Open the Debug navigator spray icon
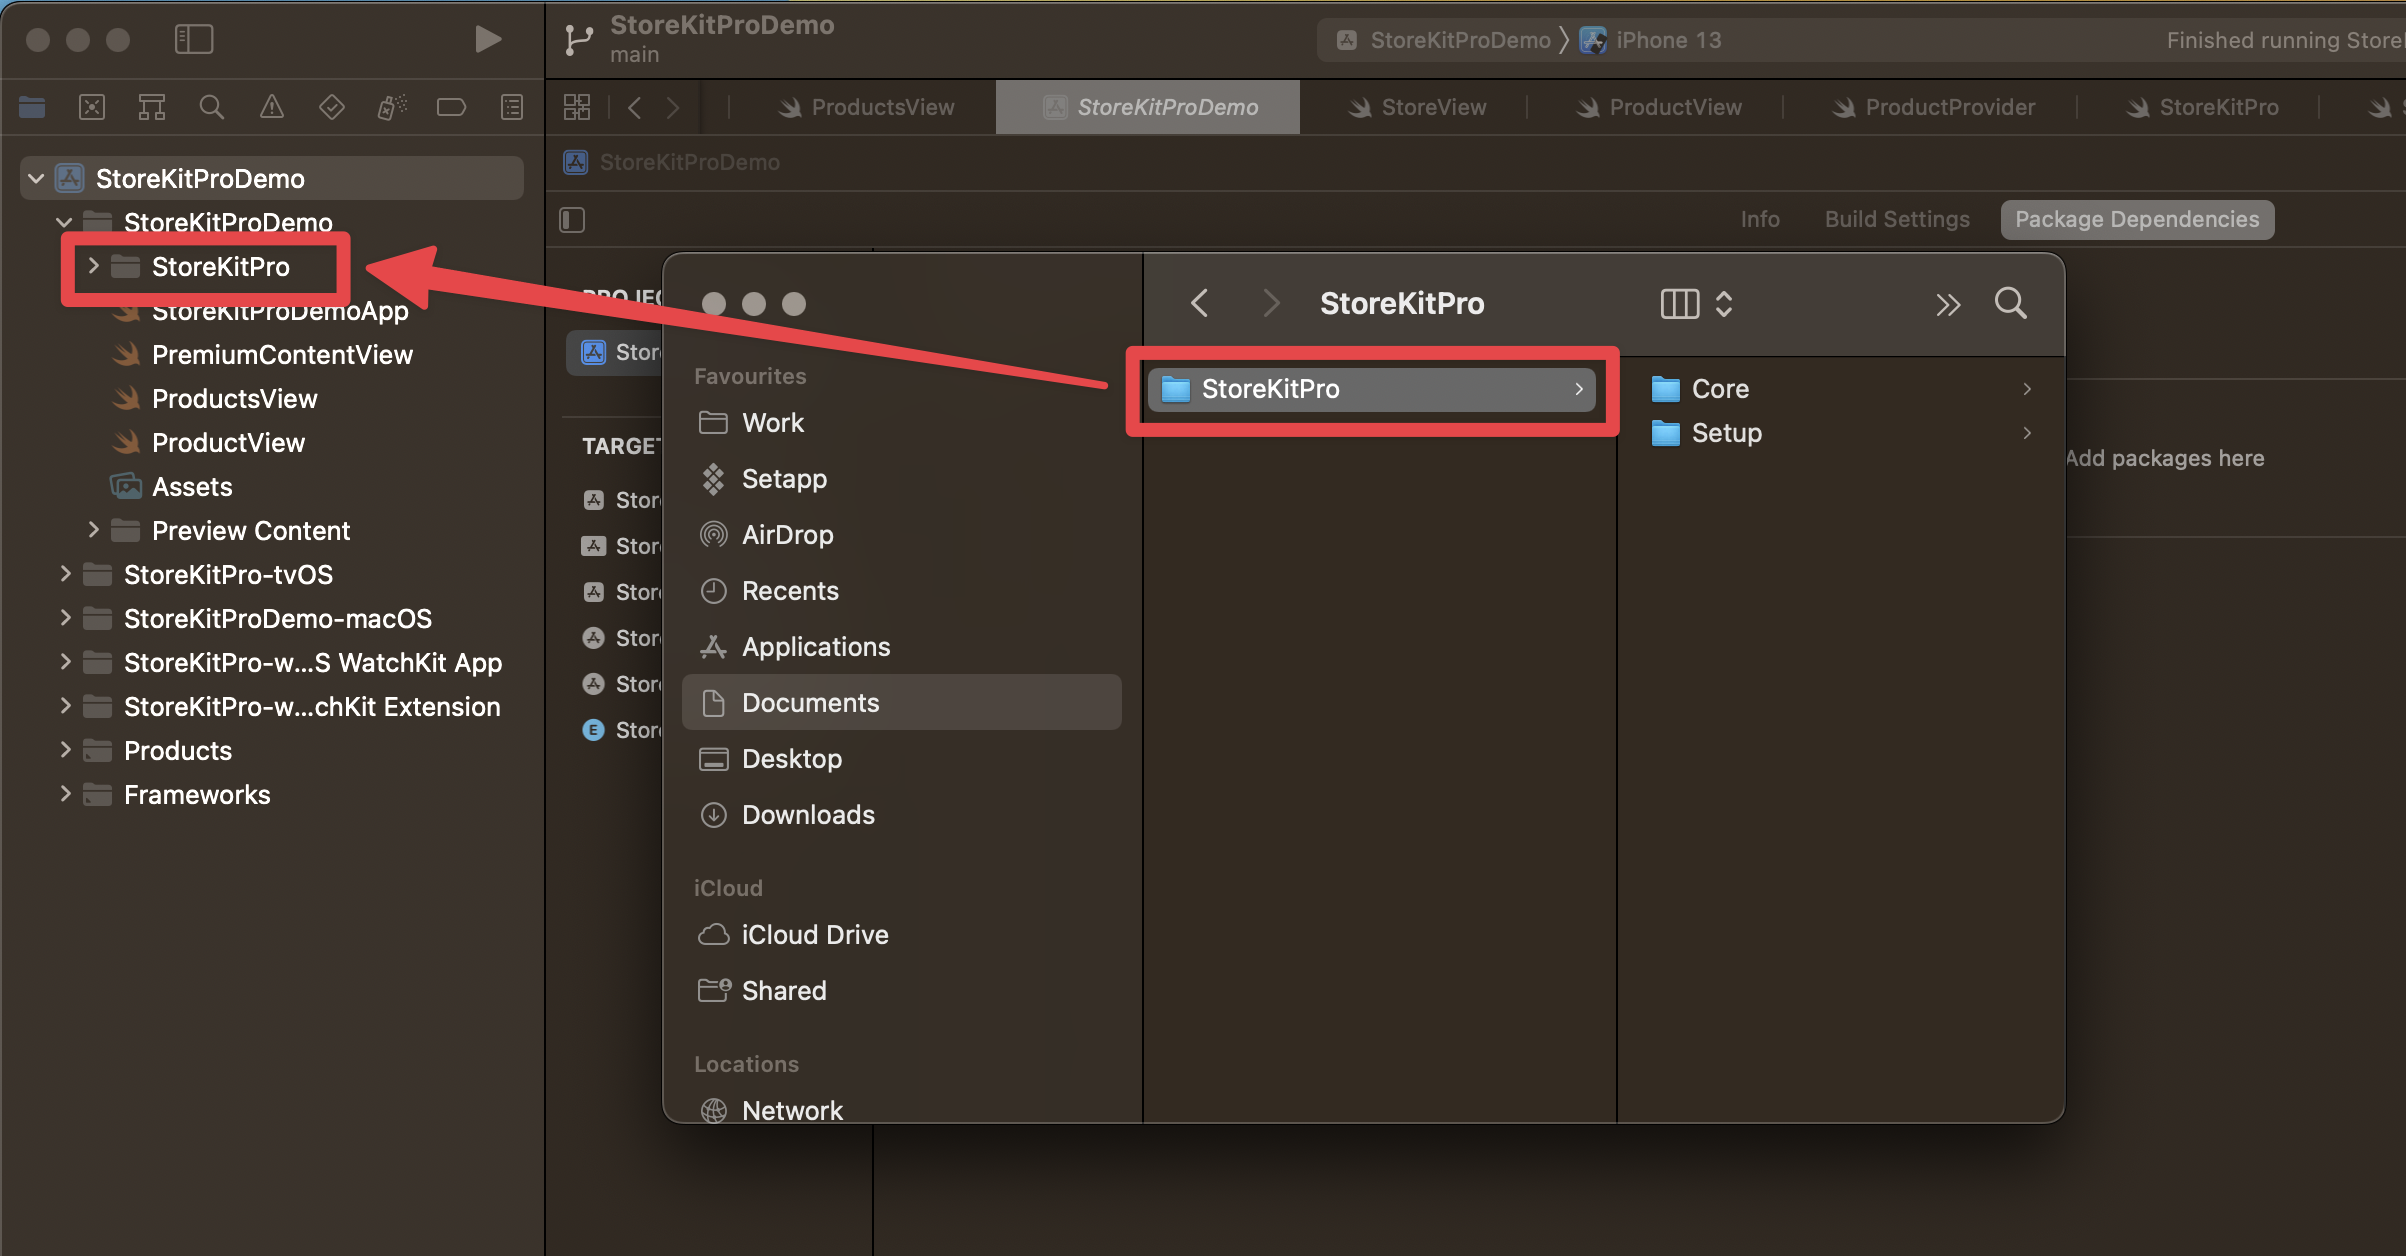This screenshot has width=2406, height=1256. tap(392, 107)
